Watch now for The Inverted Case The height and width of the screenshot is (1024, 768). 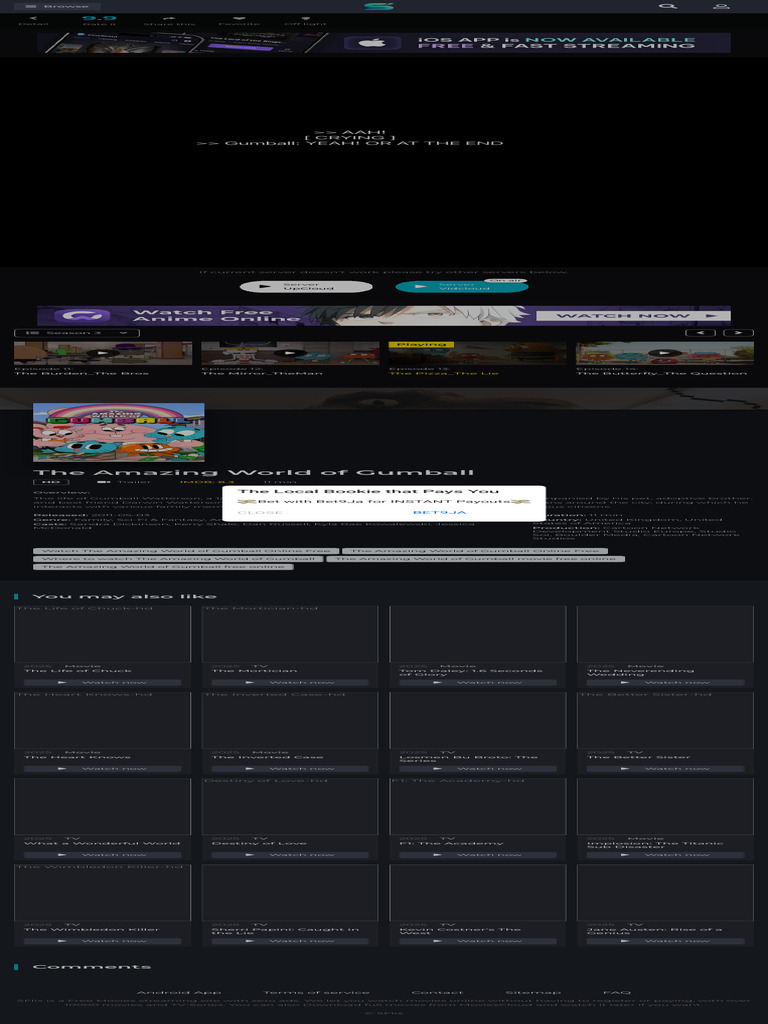pos(290,769)
